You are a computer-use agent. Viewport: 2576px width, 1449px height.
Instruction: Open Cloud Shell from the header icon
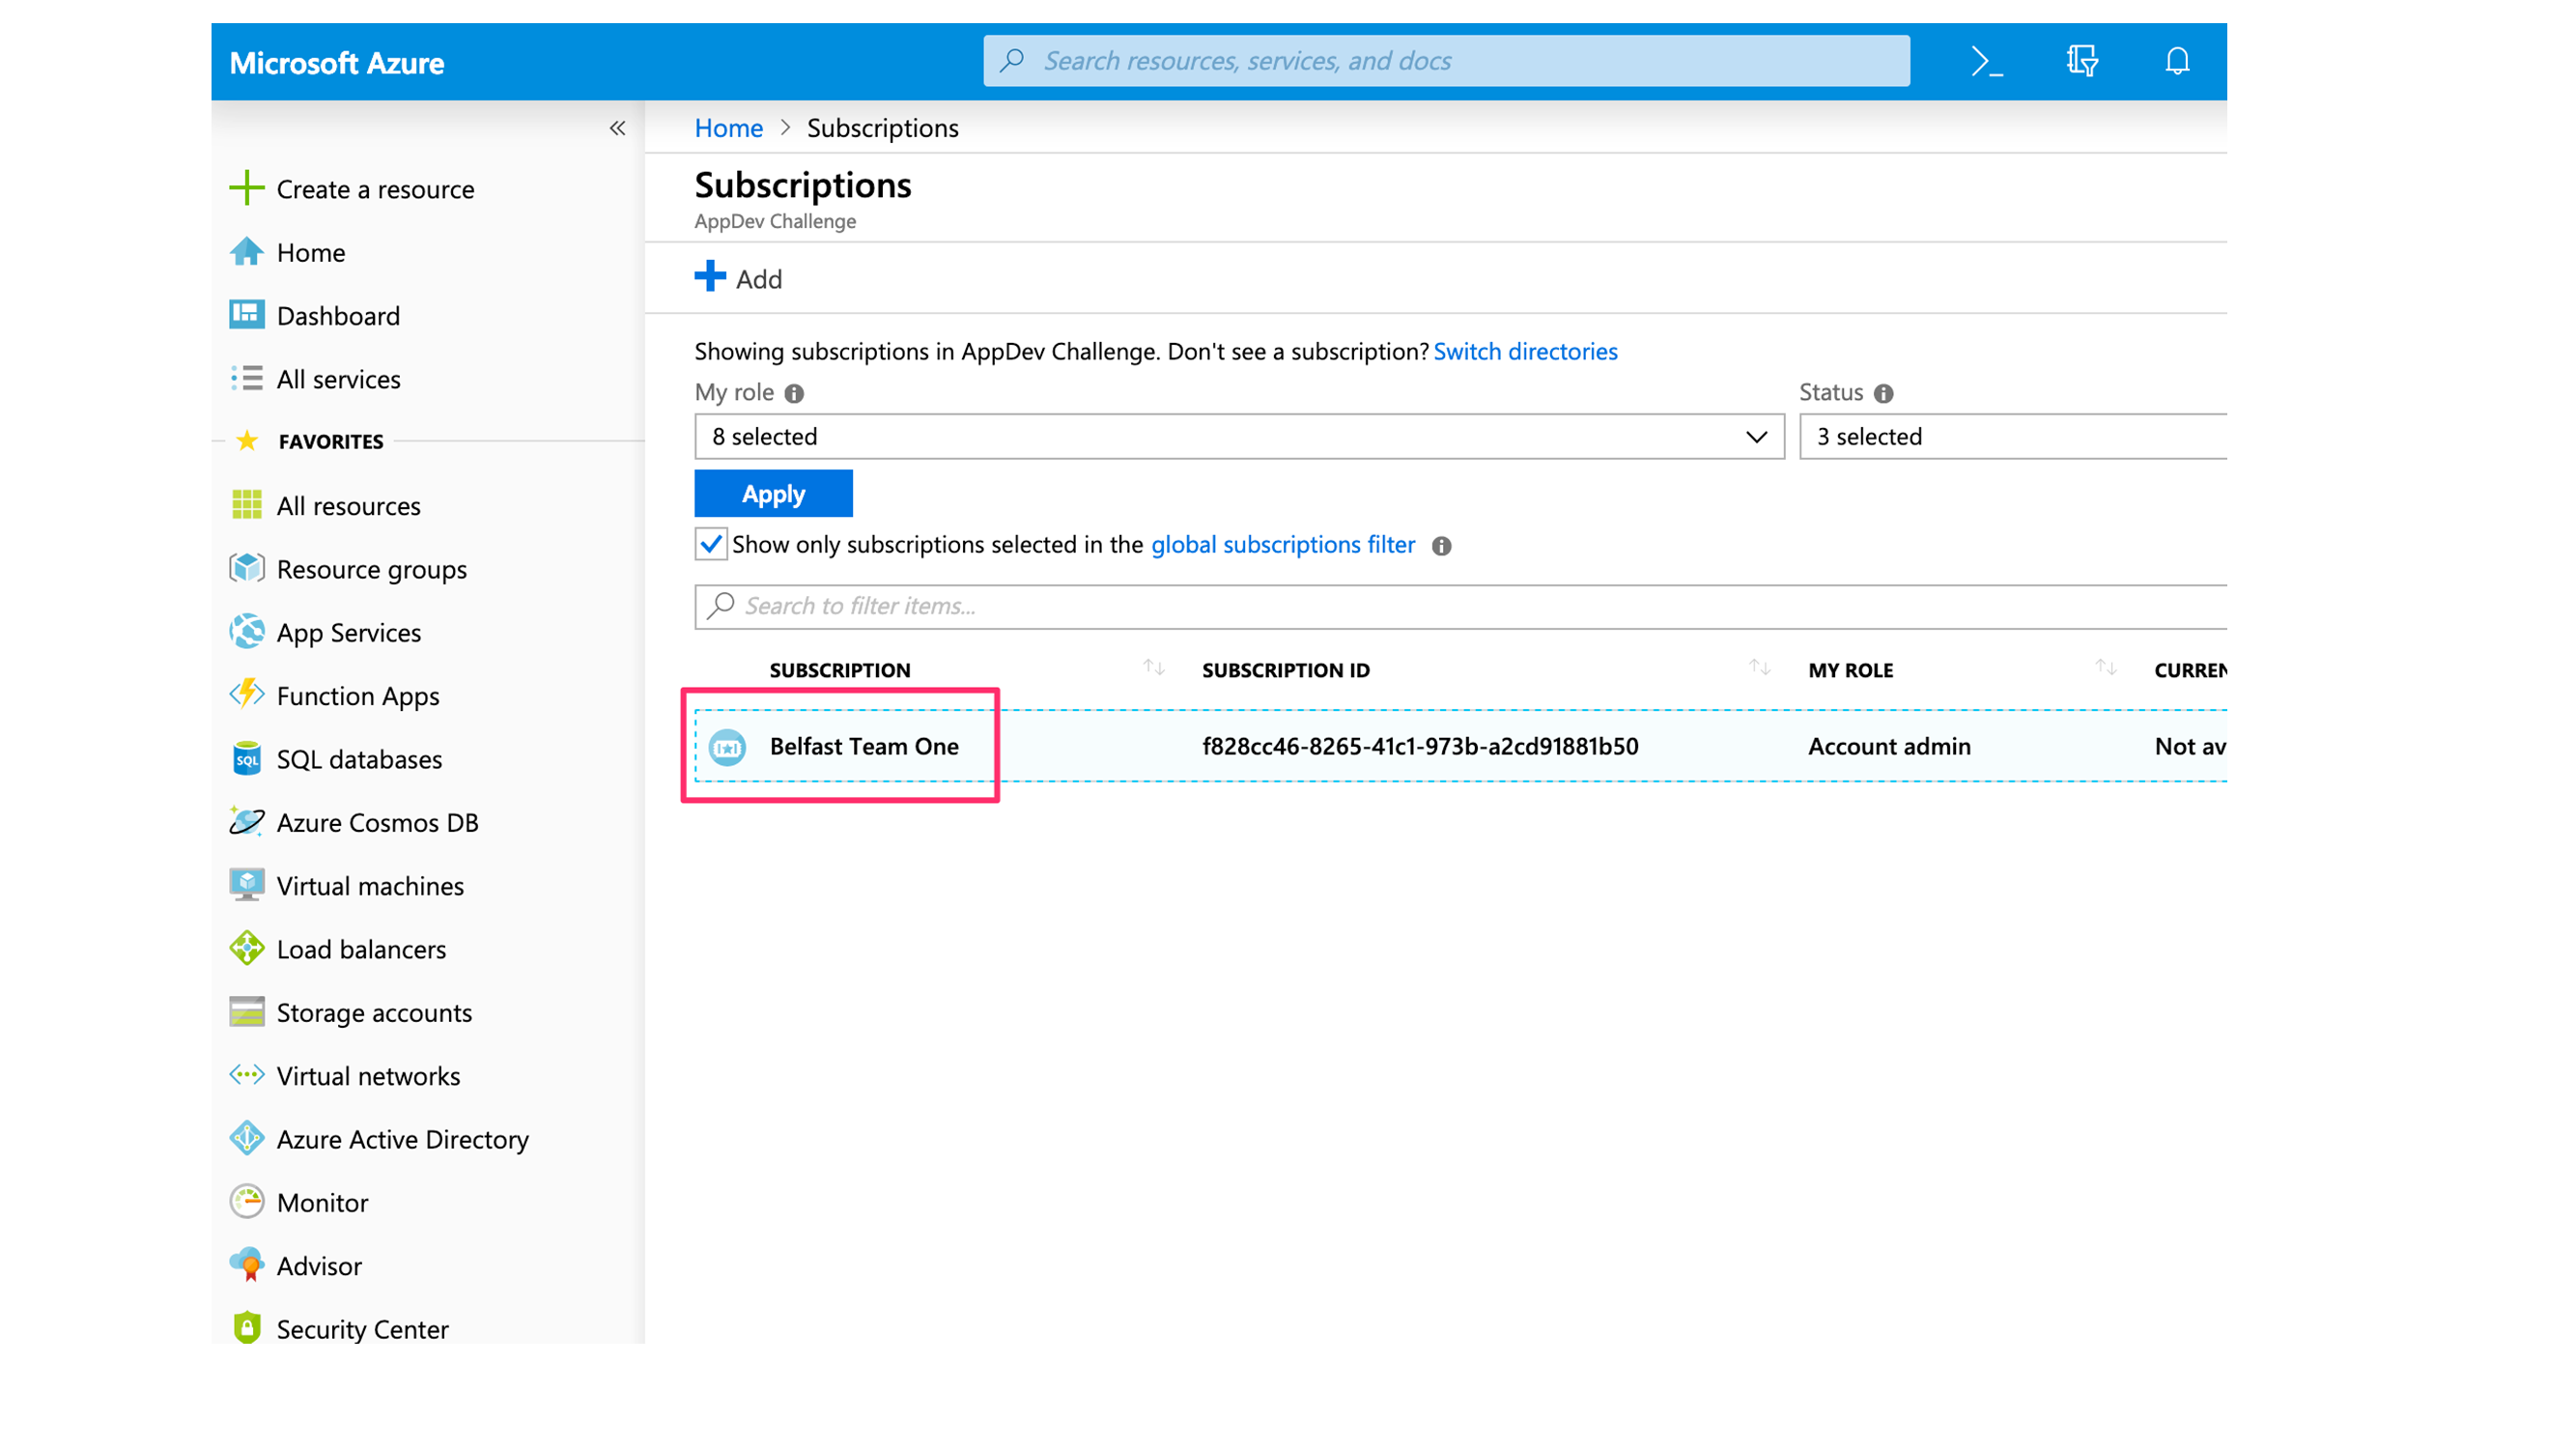coord(1986,62)
